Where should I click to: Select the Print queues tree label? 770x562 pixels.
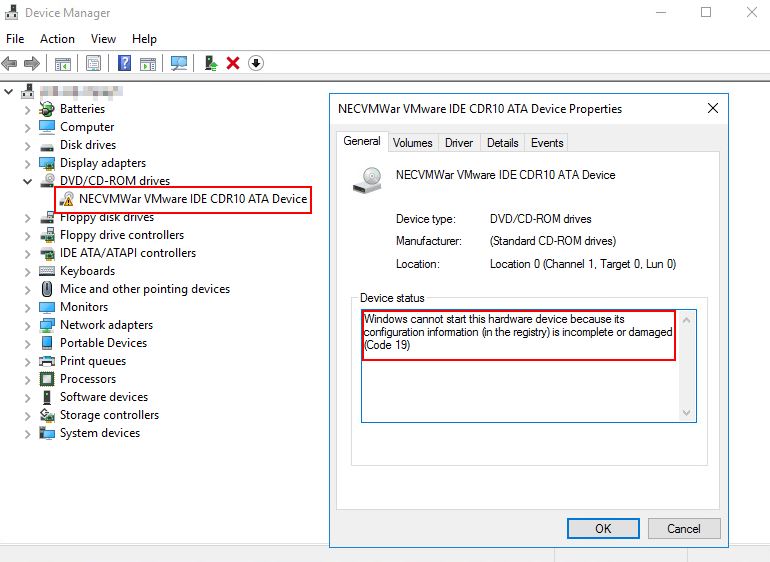point(93,361)
